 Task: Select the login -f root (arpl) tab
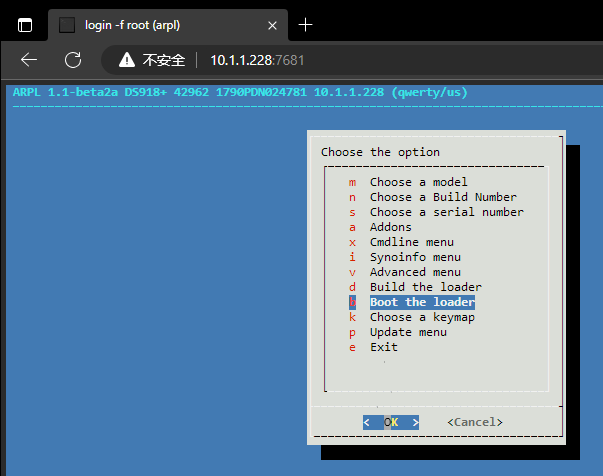[168, 25]
